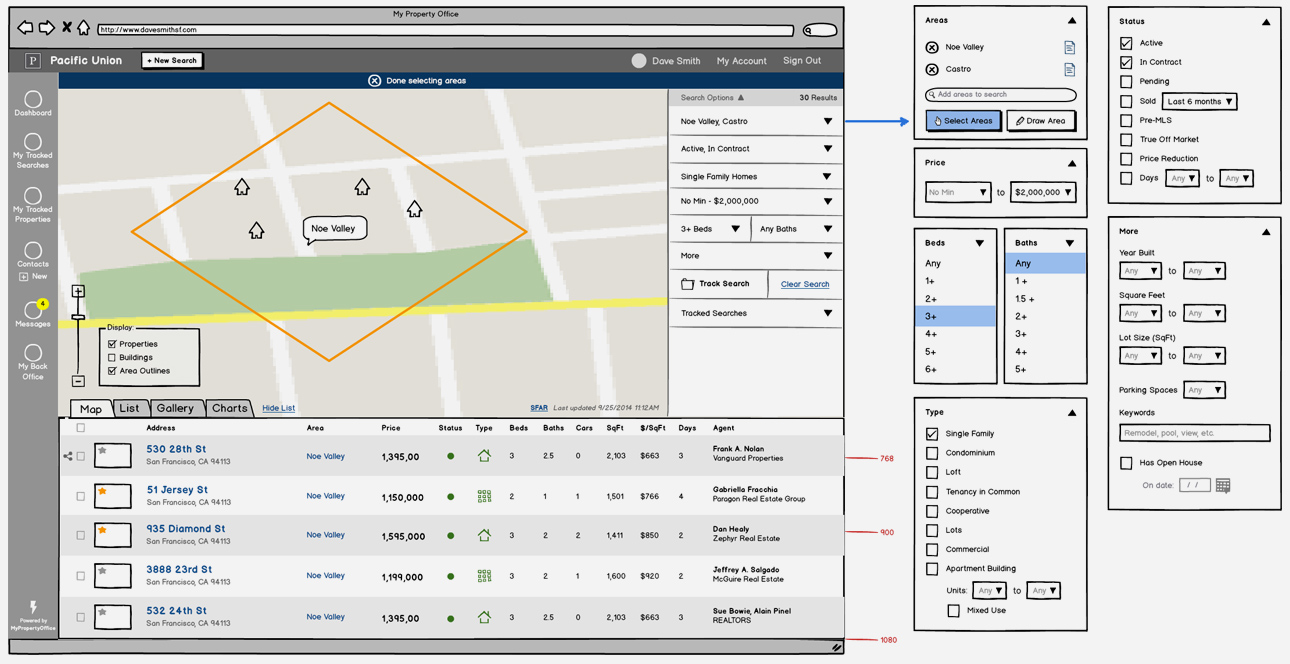Enable the Pending status checkbox
This screenshot has width=1290, height=664.
tap(1126, 81)
